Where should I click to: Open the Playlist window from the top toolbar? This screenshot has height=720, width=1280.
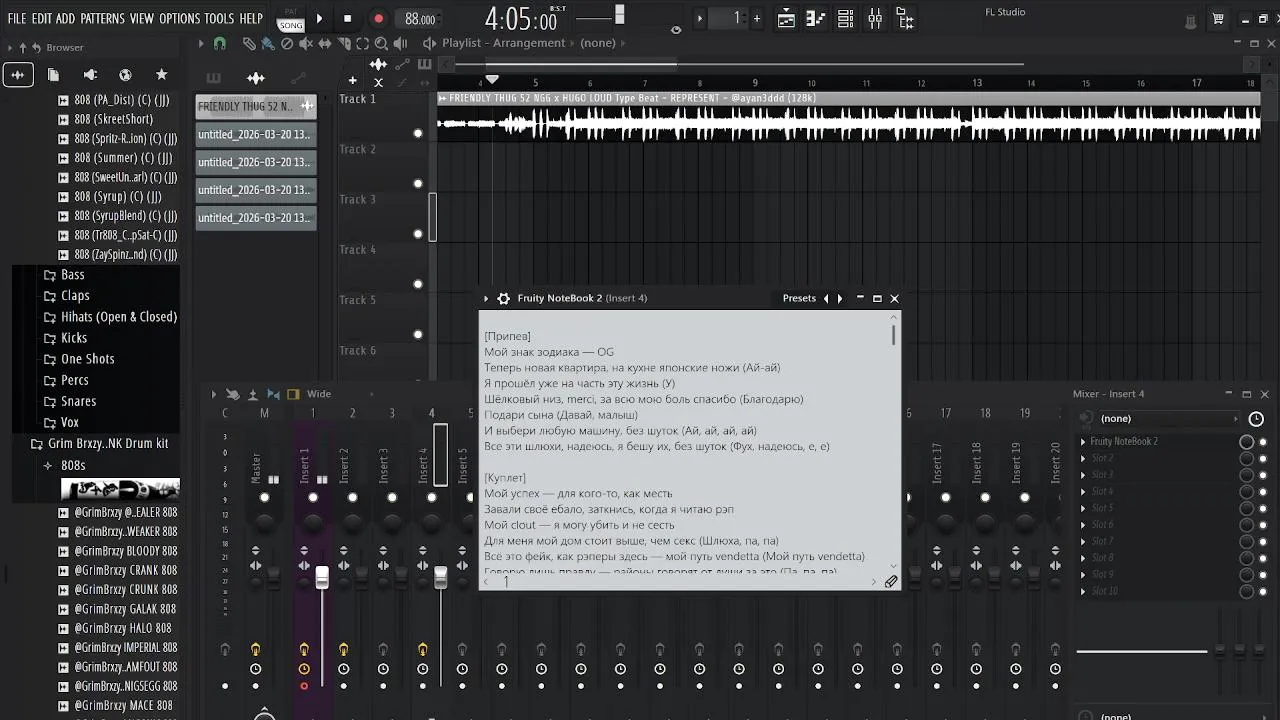[786, 18]
